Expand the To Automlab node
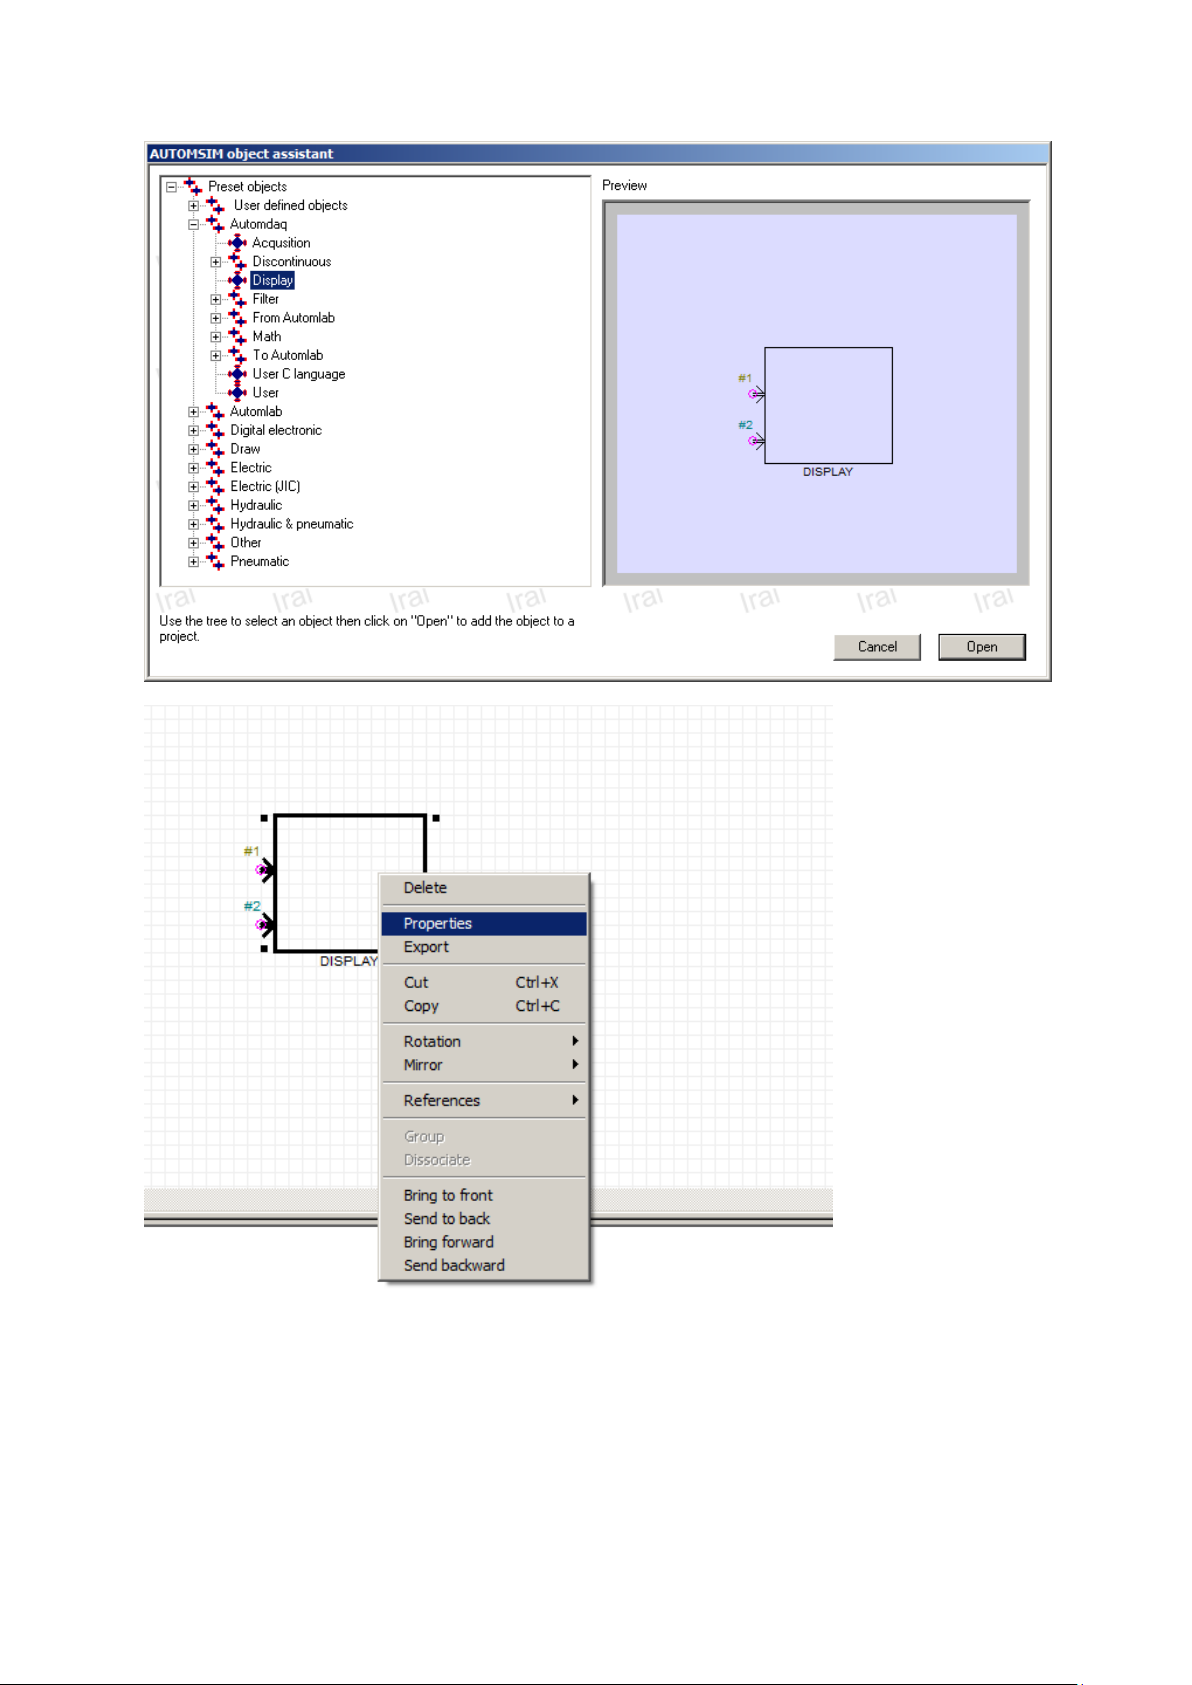This screenshot has height=1685, width=1192. [x=215, y=356]
